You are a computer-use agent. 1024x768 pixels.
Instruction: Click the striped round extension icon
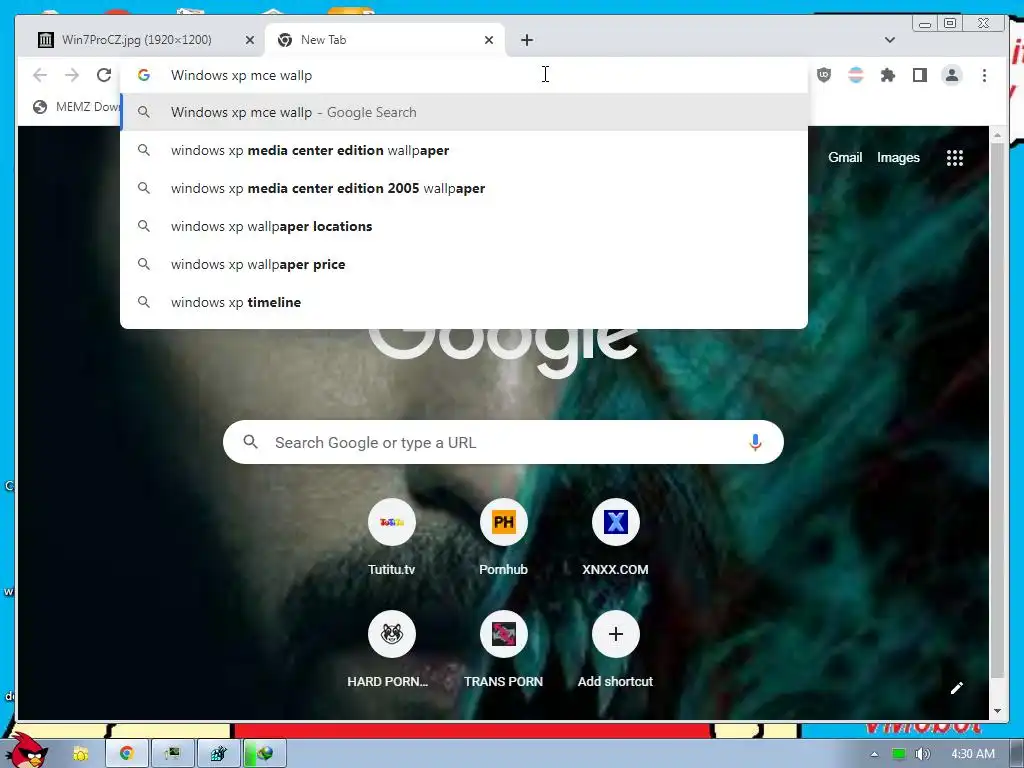(x=856, y=75)
